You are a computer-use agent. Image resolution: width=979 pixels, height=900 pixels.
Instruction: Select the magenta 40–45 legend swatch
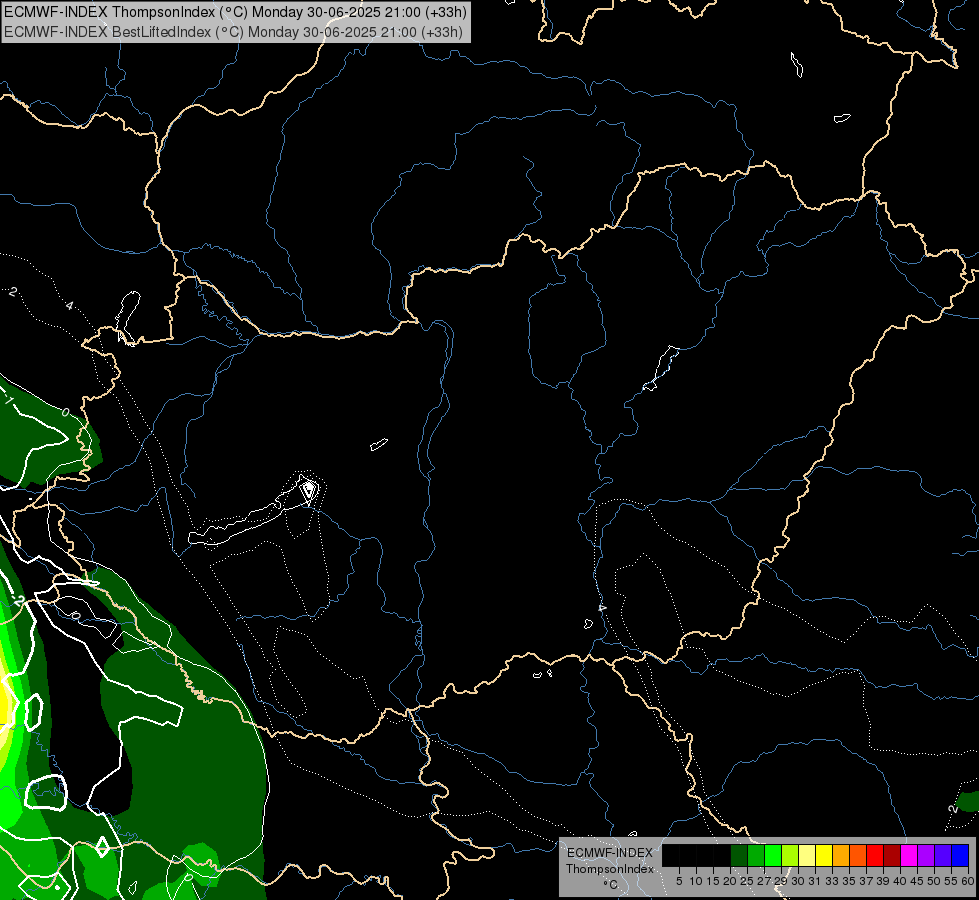click(909, 855)
